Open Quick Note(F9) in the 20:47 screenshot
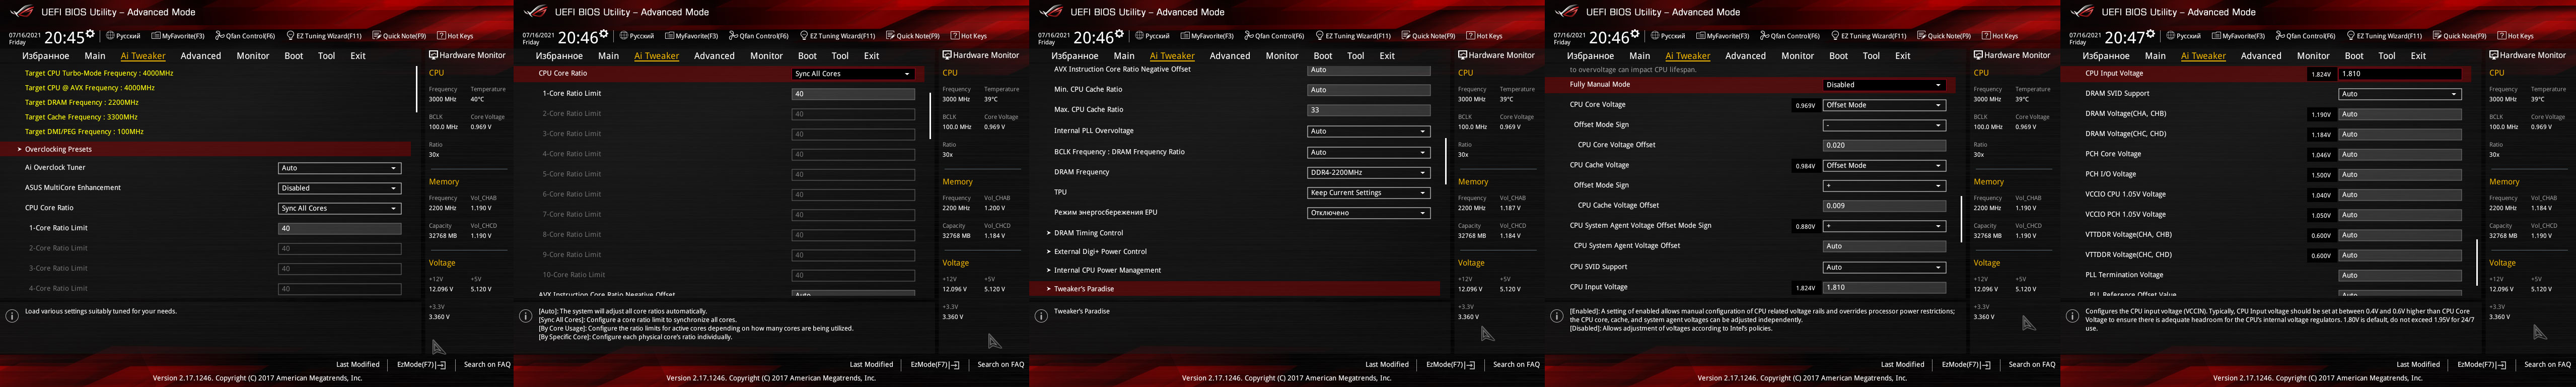Image resolution: width=2576 pixels, height=387 pixels. (x=2458, y=36)
